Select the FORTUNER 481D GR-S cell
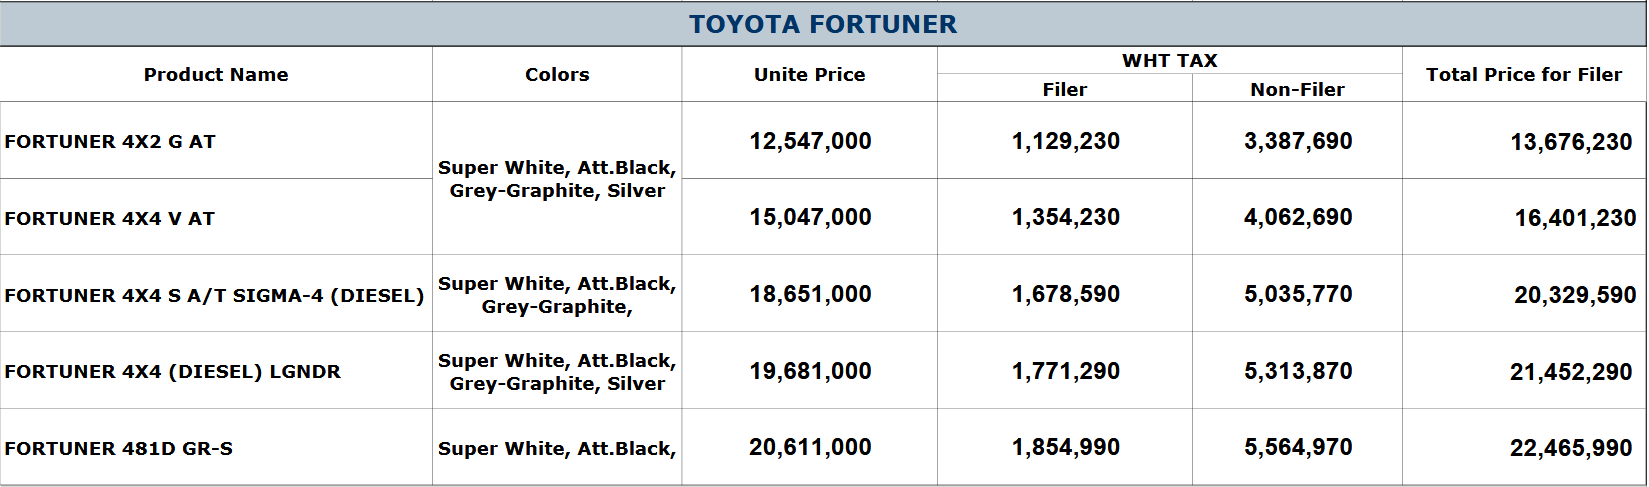Viewport: 1649px width, 487px height. (x=119, y=448)
